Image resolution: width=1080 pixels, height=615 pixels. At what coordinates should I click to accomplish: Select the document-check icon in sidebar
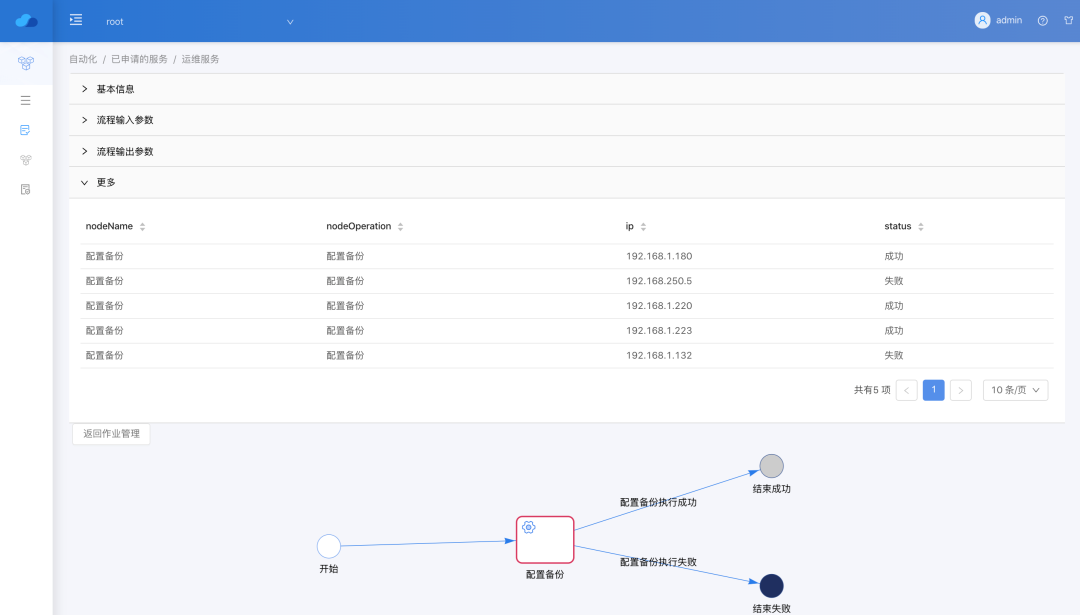[24, 130]
